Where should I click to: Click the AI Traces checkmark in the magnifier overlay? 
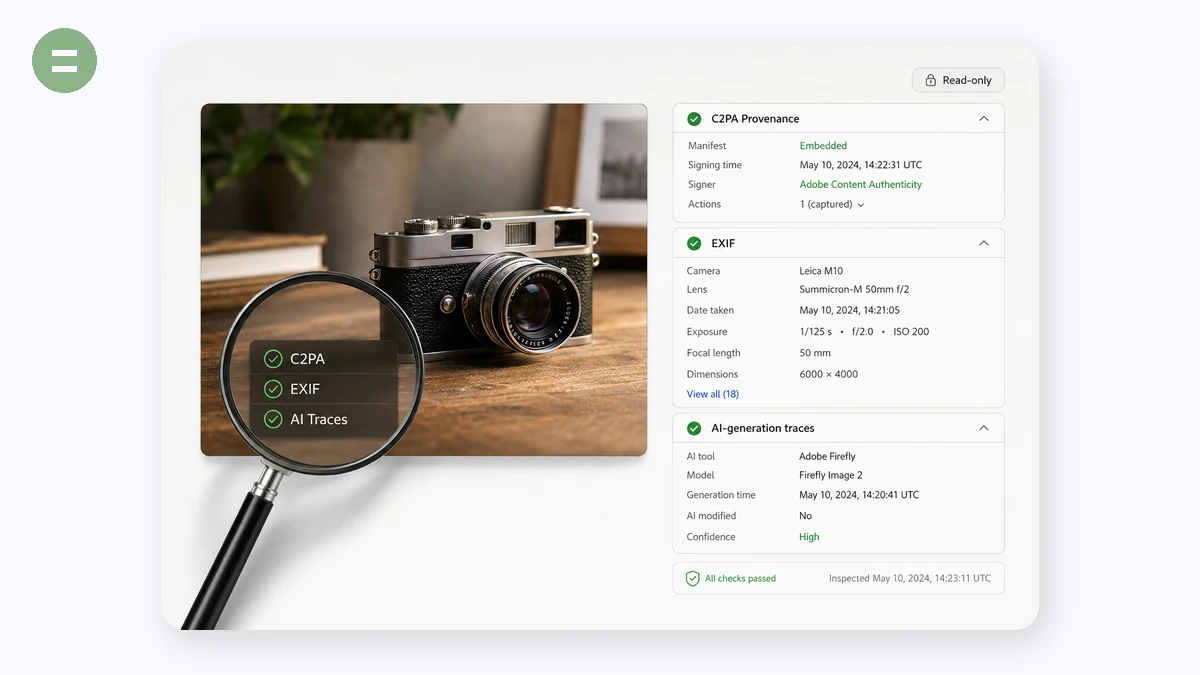(272, 419)
